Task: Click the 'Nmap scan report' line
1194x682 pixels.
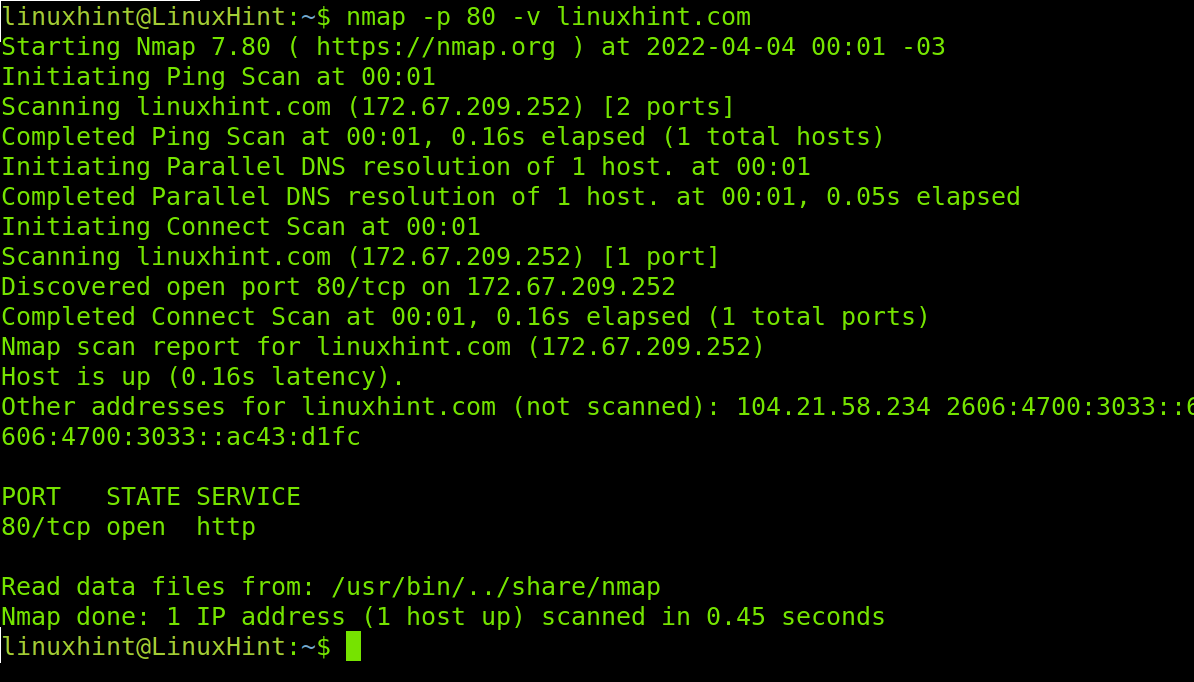Action: click(x=383, y=347)
